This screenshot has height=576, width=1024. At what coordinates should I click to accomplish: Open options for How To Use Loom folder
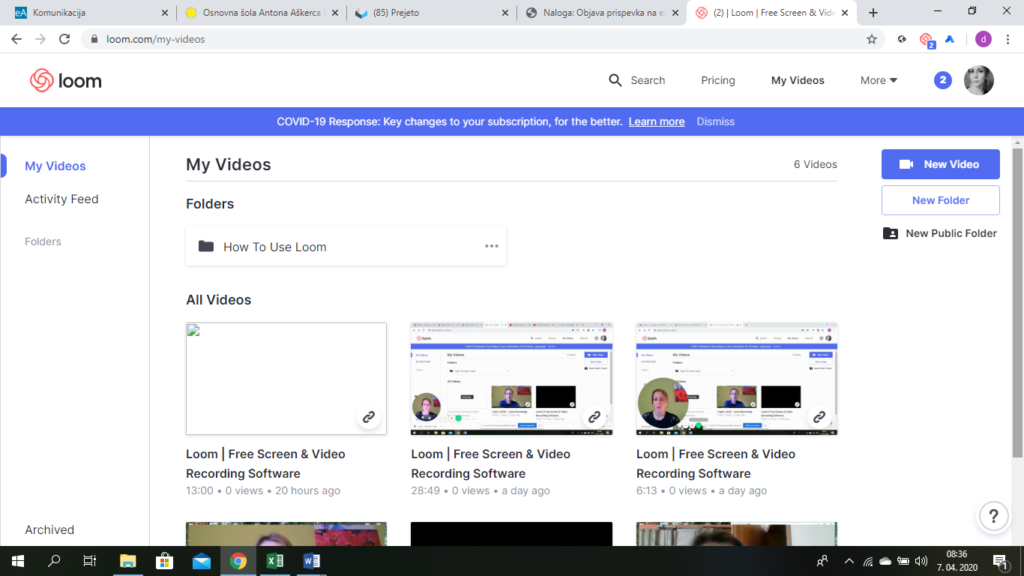point(491,246)
